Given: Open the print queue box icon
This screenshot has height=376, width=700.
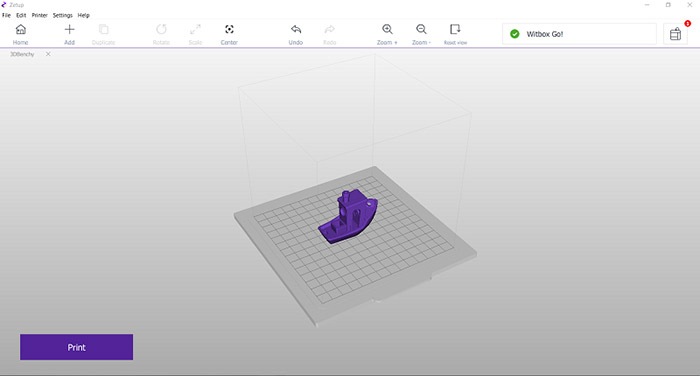Looking at the screenshot, I should point(675,33).
